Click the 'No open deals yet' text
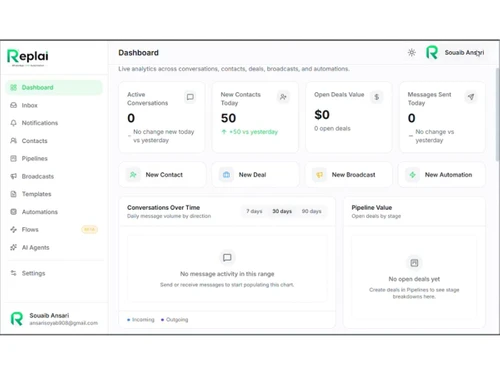The height and width of the screenshot is (375, 500). coord(414,279)
